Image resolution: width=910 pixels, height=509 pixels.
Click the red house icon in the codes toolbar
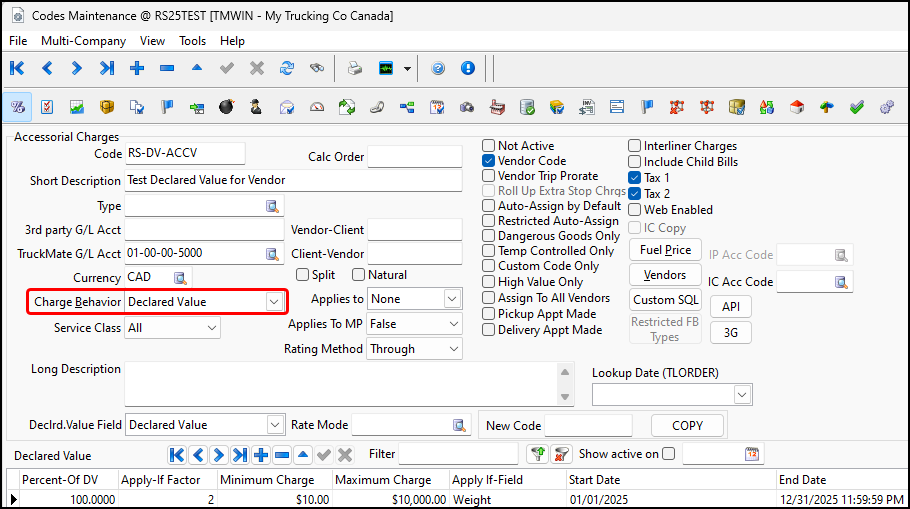(x=796, y=107)
